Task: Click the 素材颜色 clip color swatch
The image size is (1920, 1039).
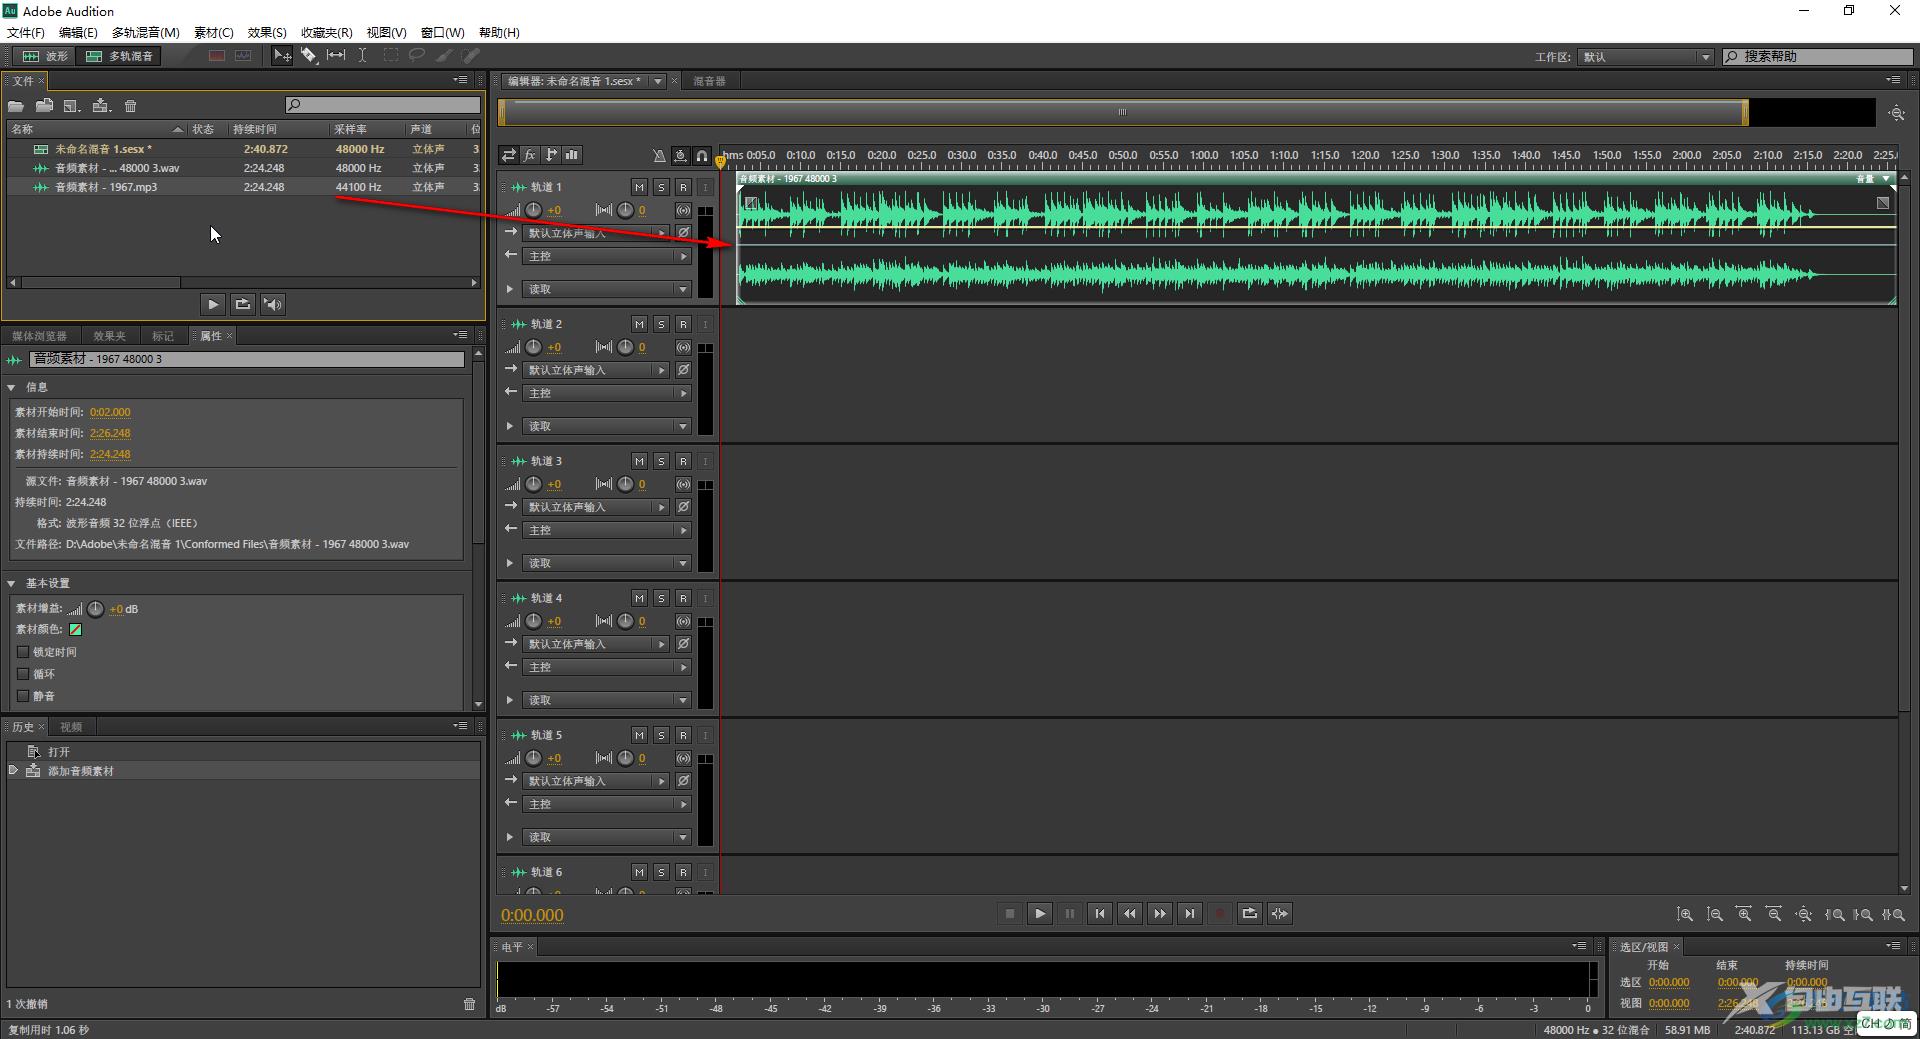Action: (75, 630)
